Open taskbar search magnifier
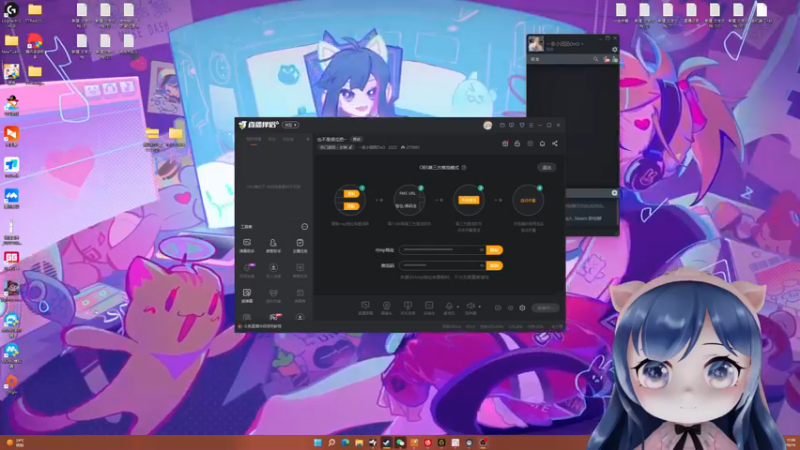This screenshot has width=800, height=450. [332, 442]
